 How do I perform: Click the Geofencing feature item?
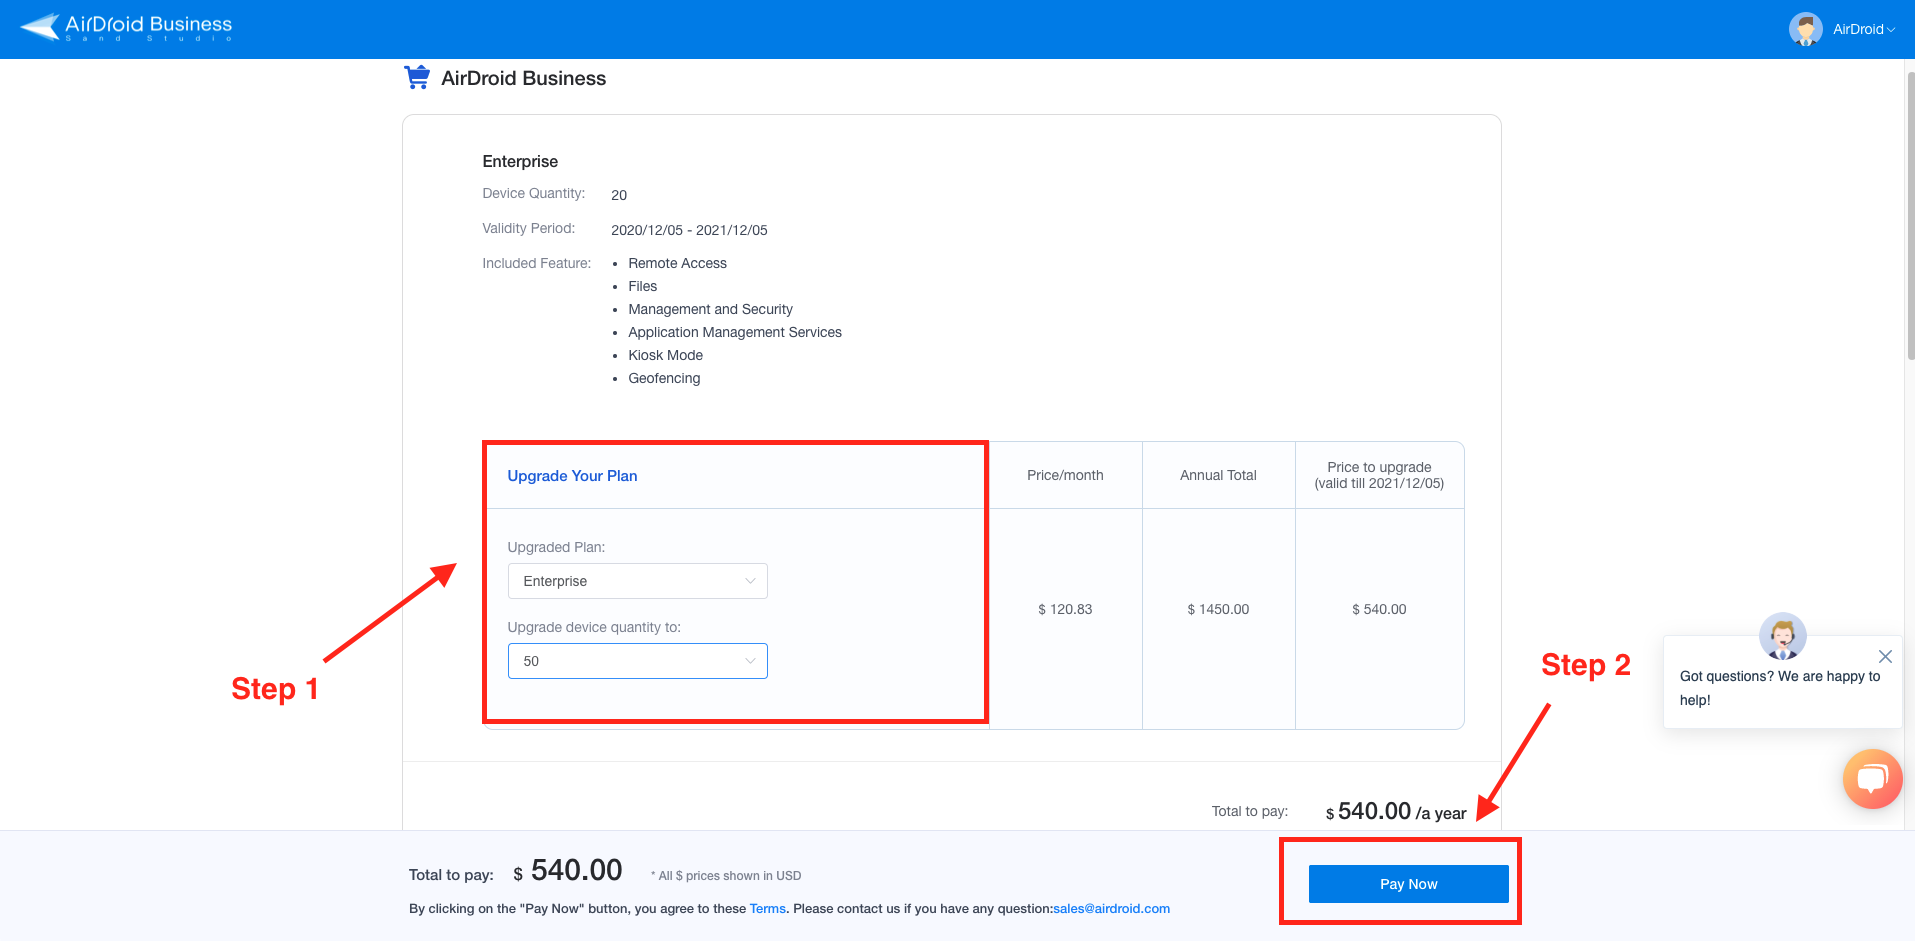664,378
